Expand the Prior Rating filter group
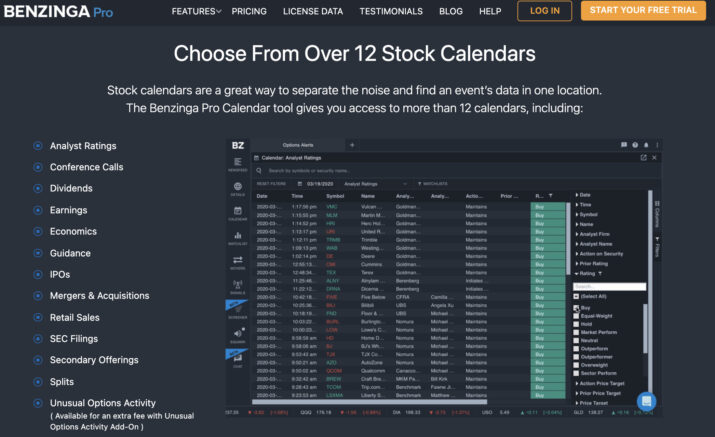 point(591,264)
